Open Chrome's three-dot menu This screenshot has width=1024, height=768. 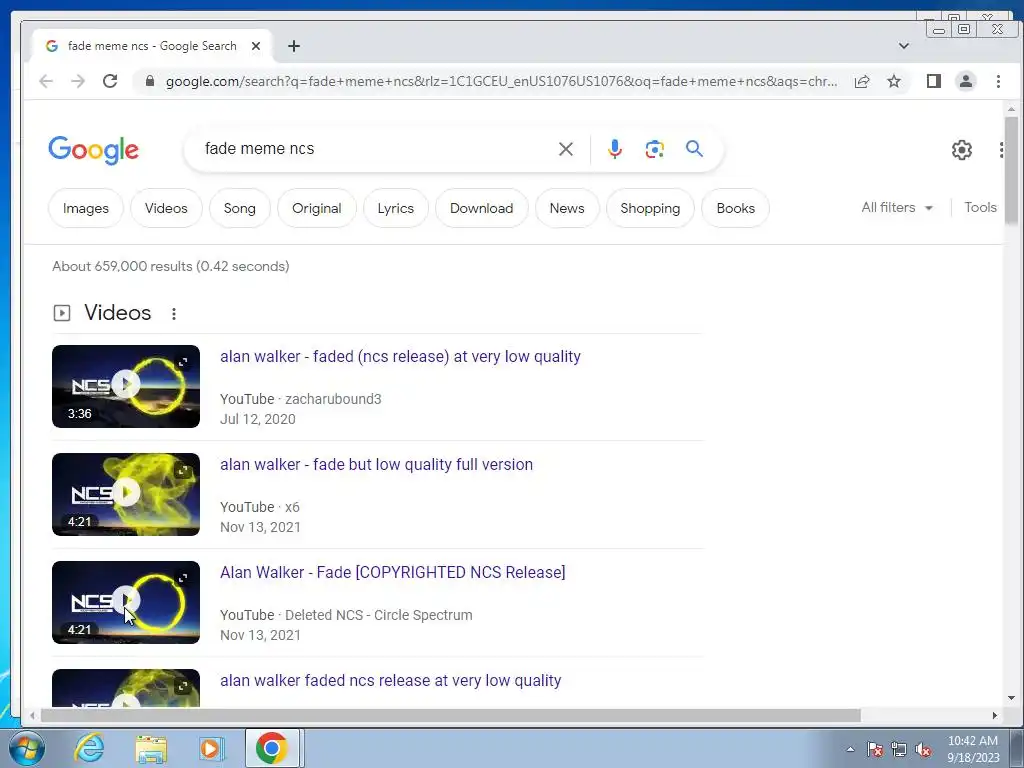coord(998,81)
